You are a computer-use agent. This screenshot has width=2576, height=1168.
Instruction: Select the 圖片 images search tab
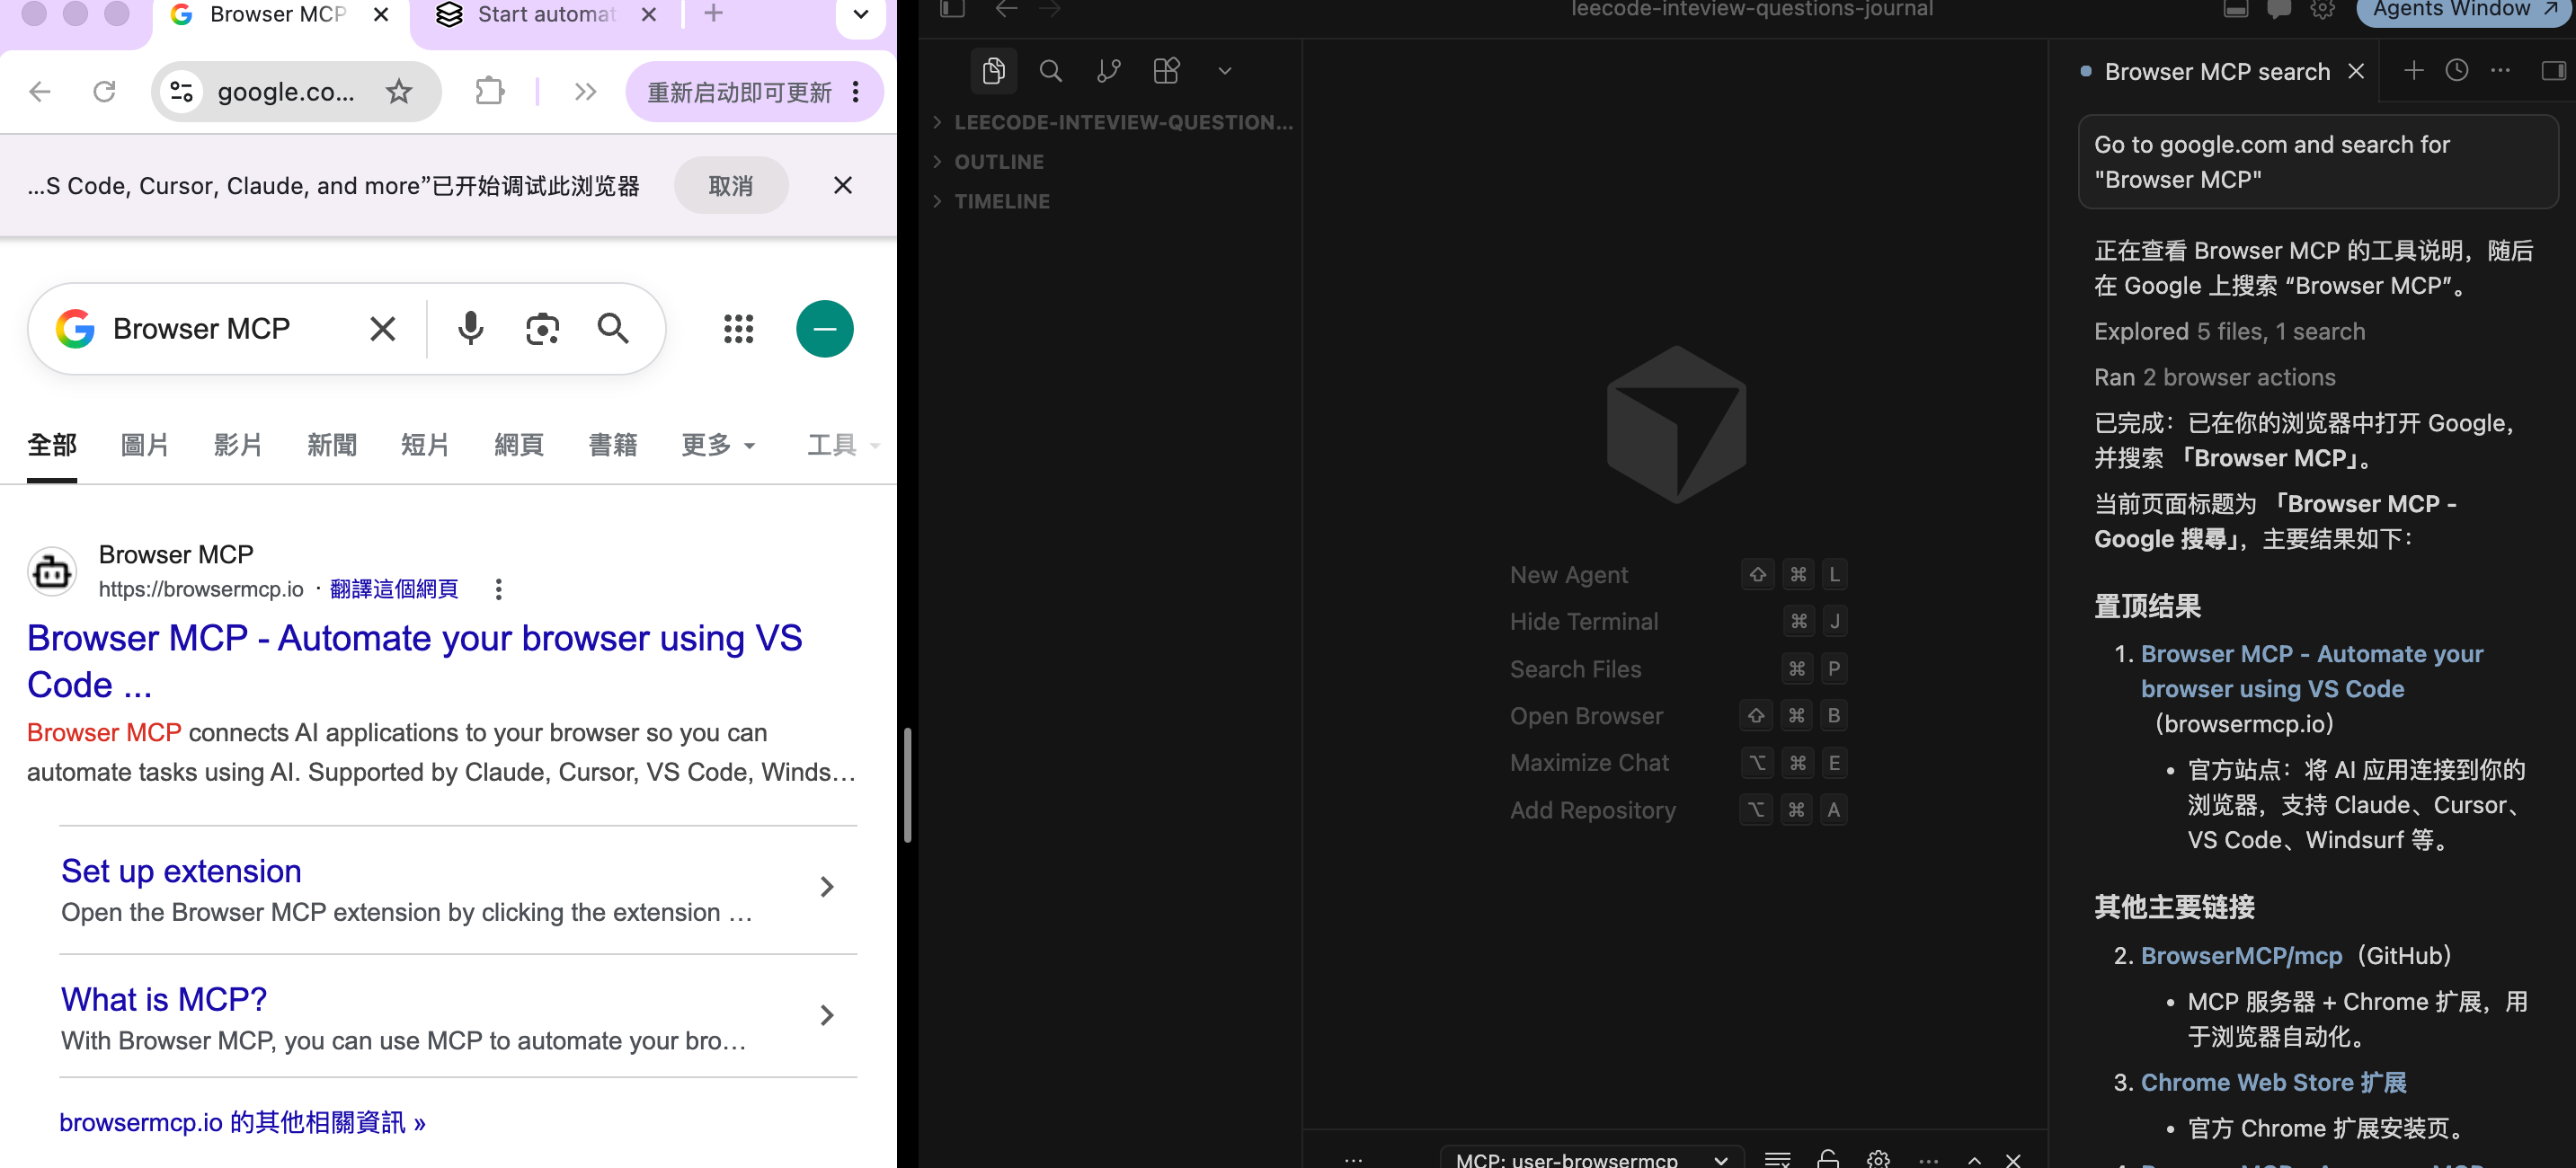pos(144,445)
